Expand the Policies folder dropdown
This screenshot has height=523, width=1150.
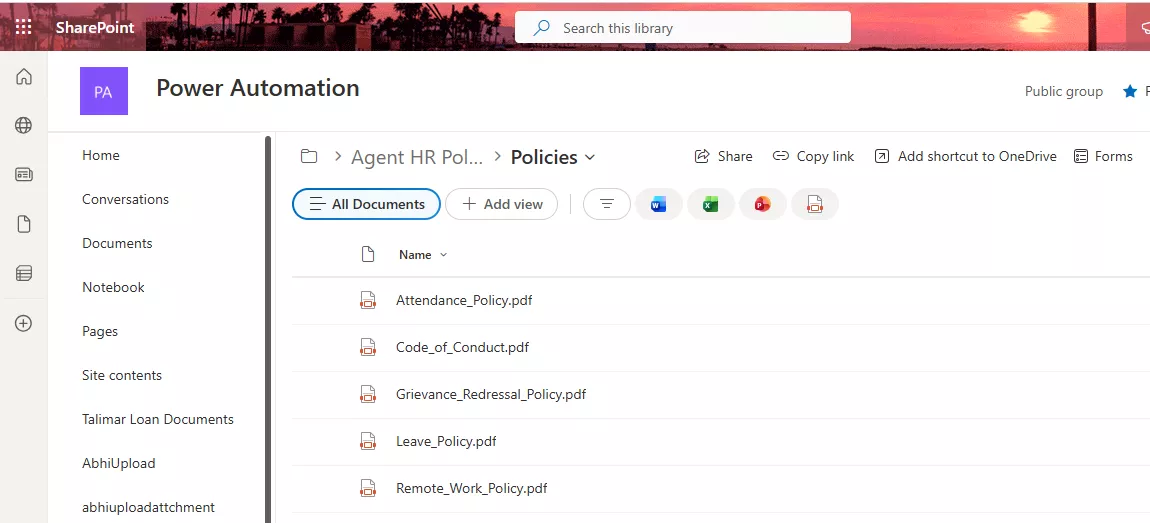coord(590,157)
